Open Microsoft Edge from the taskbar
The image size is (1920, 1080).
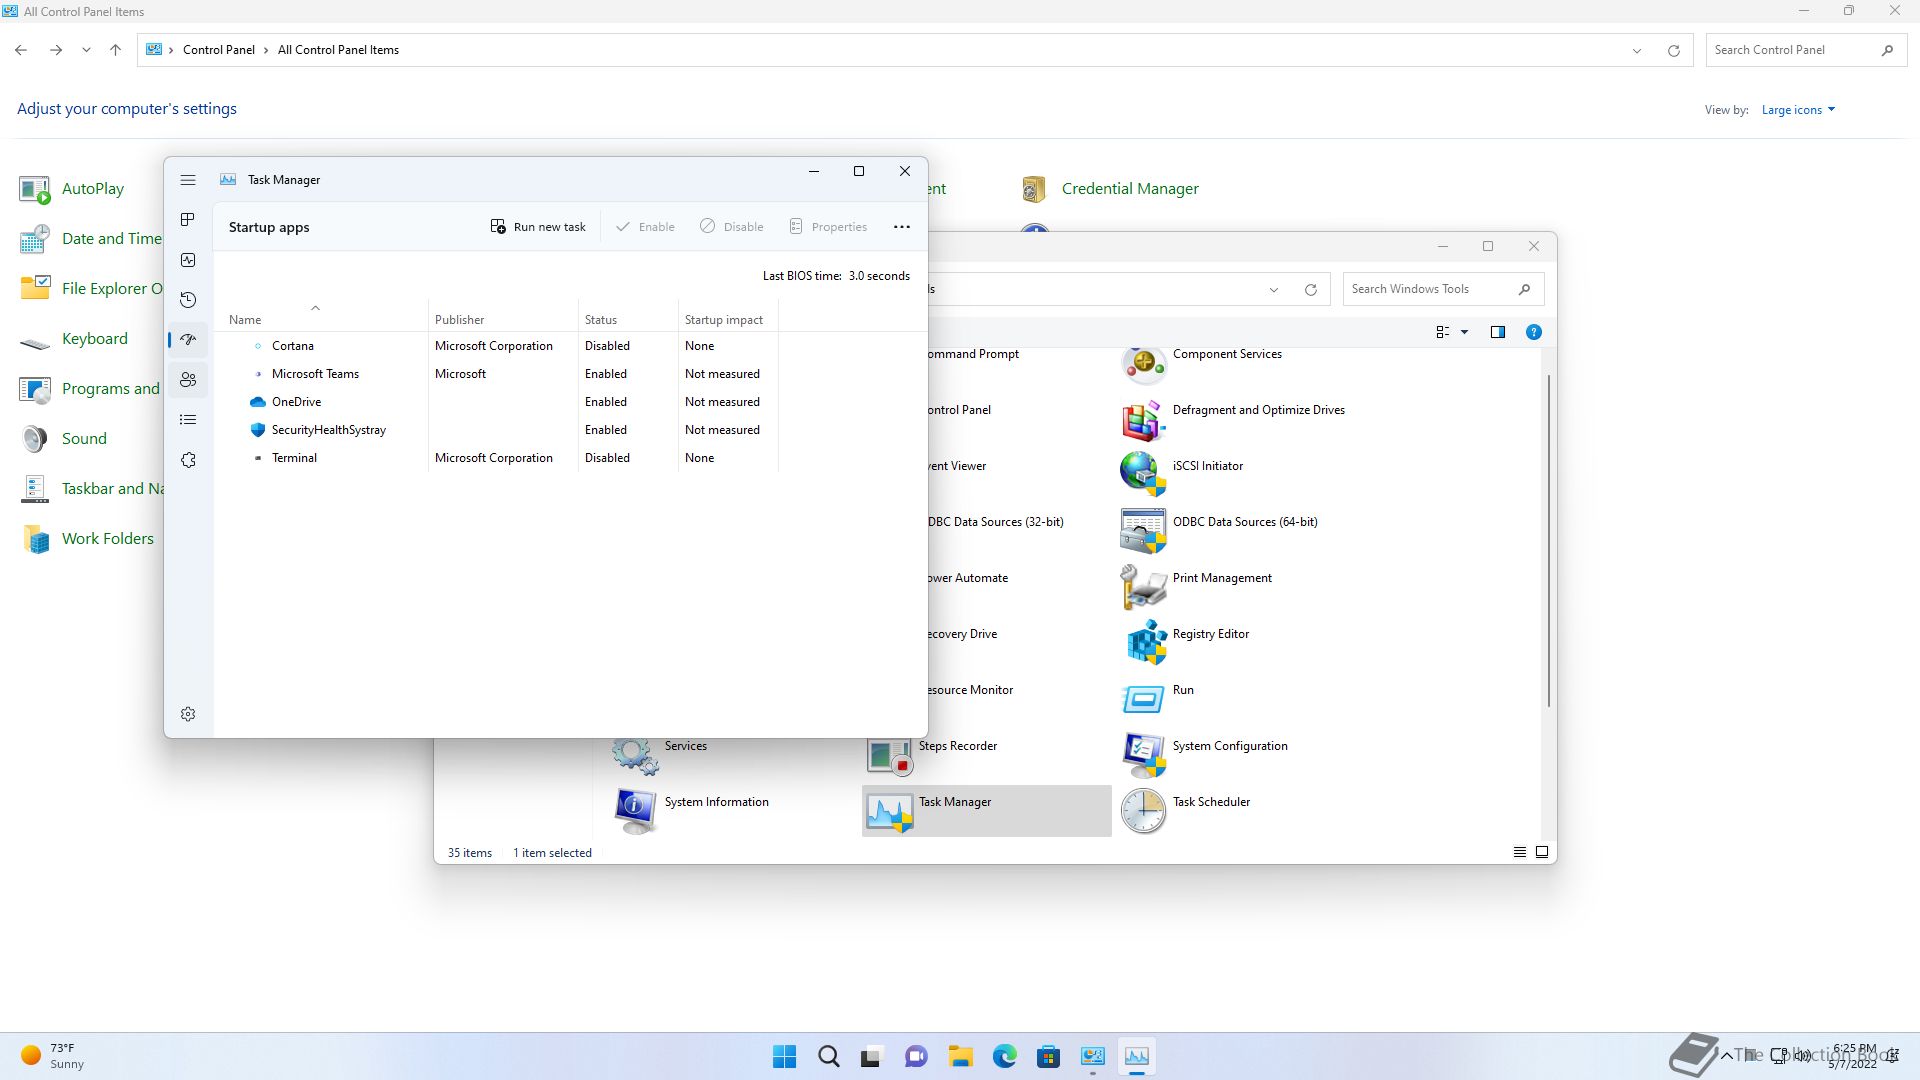pos(1005,1056)
